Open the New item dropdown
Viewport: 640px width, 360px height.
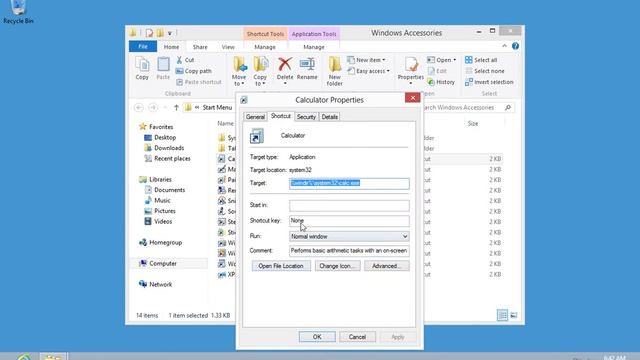point(367,60)
